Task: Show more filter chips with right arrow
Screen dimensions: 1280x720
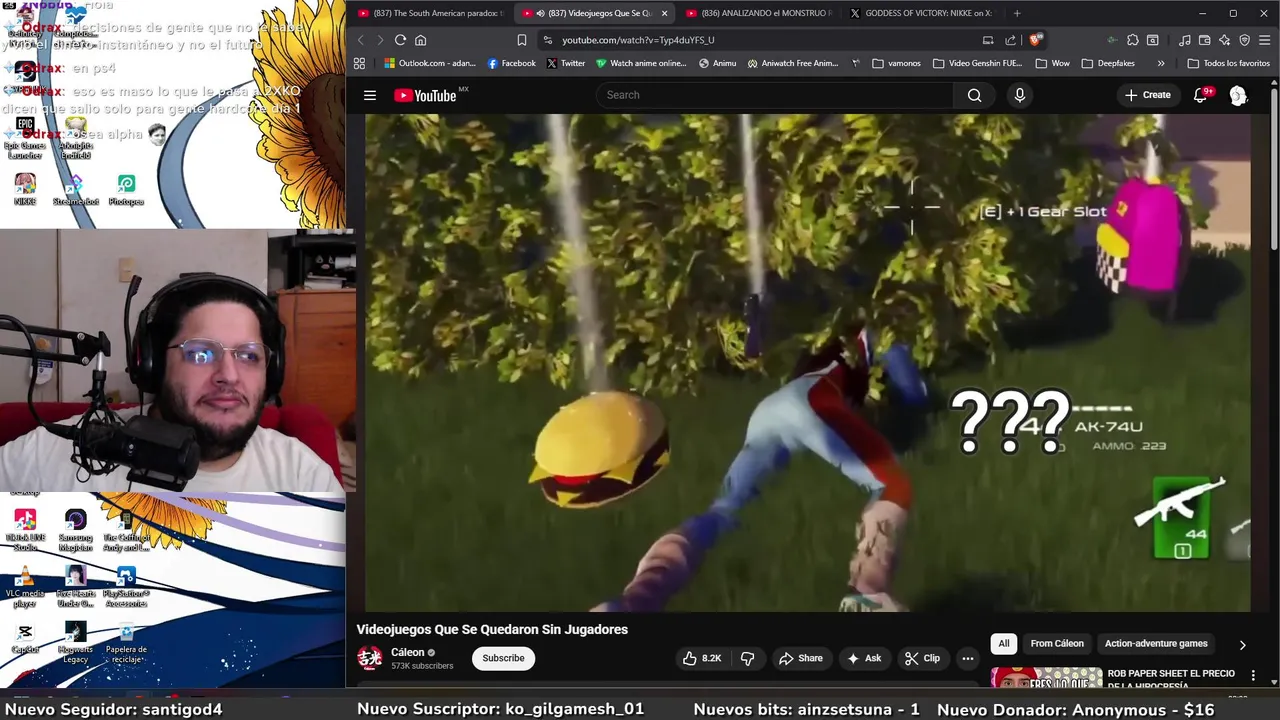Action: (1242, 645)
